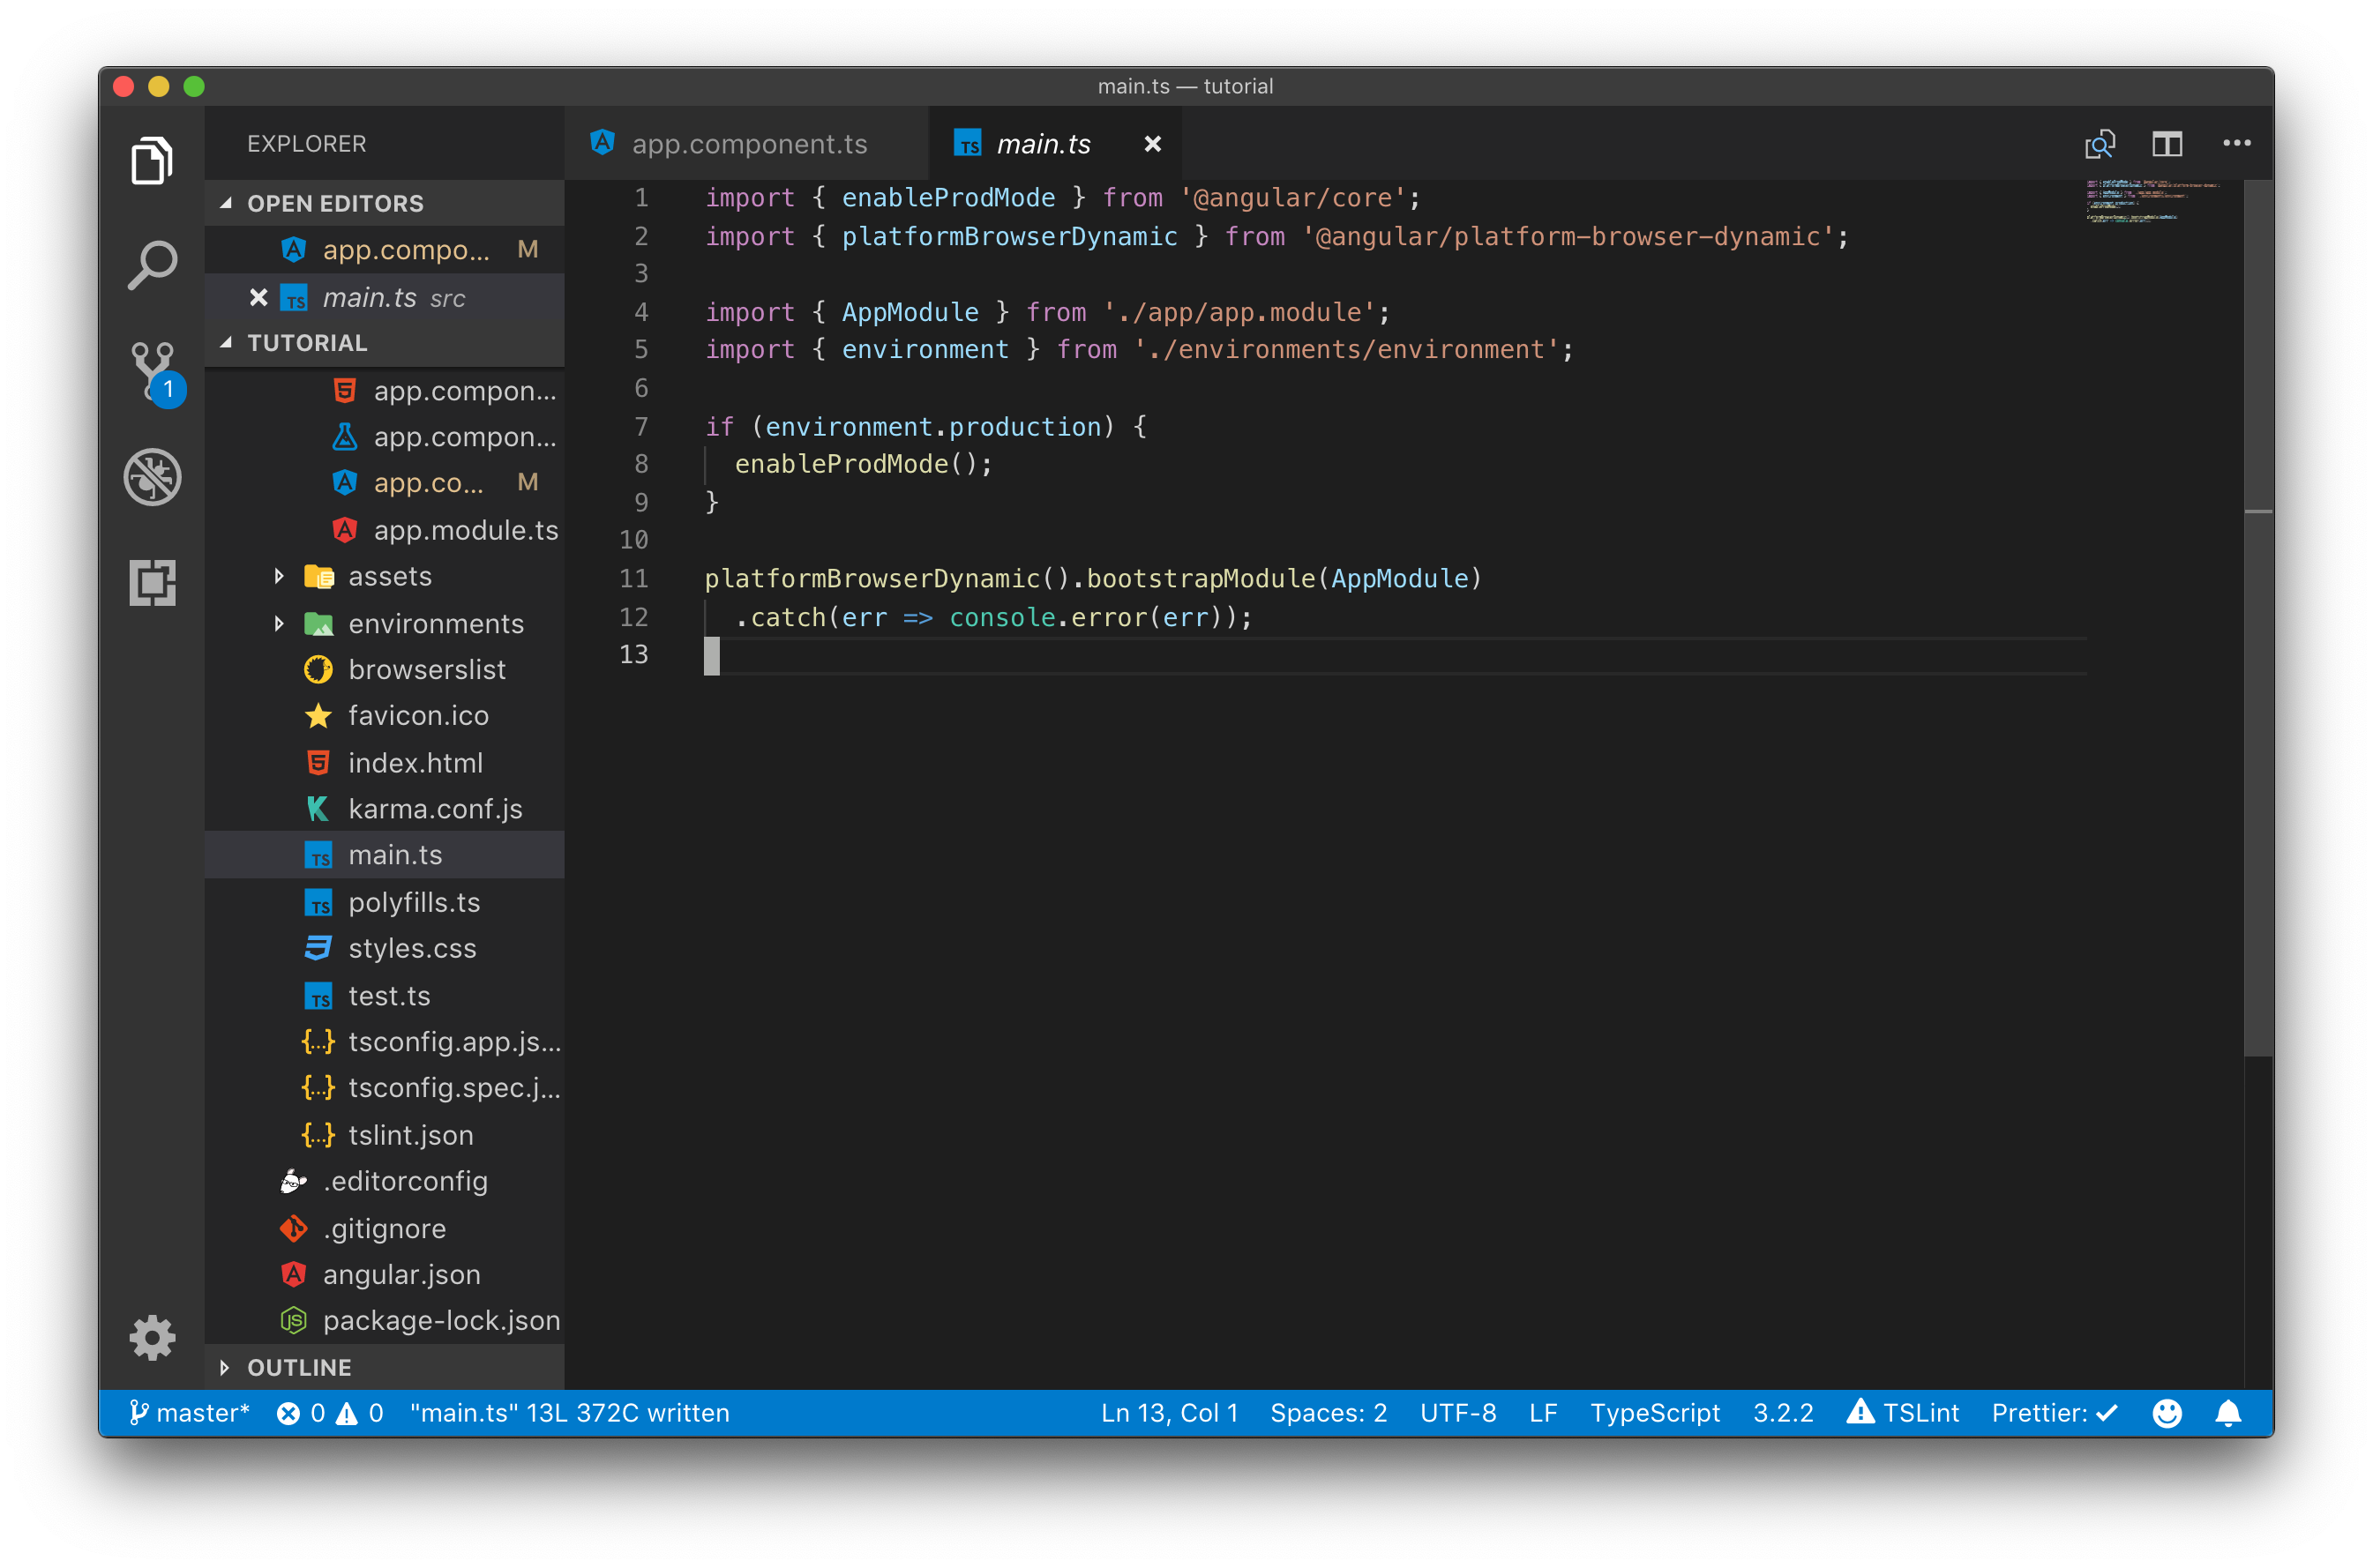The height and width of the screenshot is (1568, 2373).
Task: Click the master* git branch indicator
Action: click(x=188, y=1413)
